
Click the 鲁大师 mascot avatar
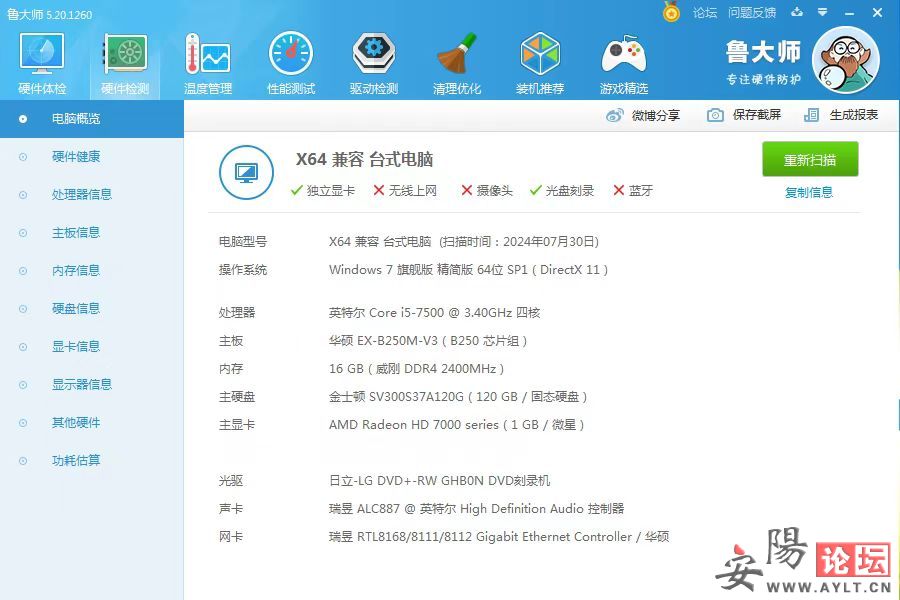(845, 60)
